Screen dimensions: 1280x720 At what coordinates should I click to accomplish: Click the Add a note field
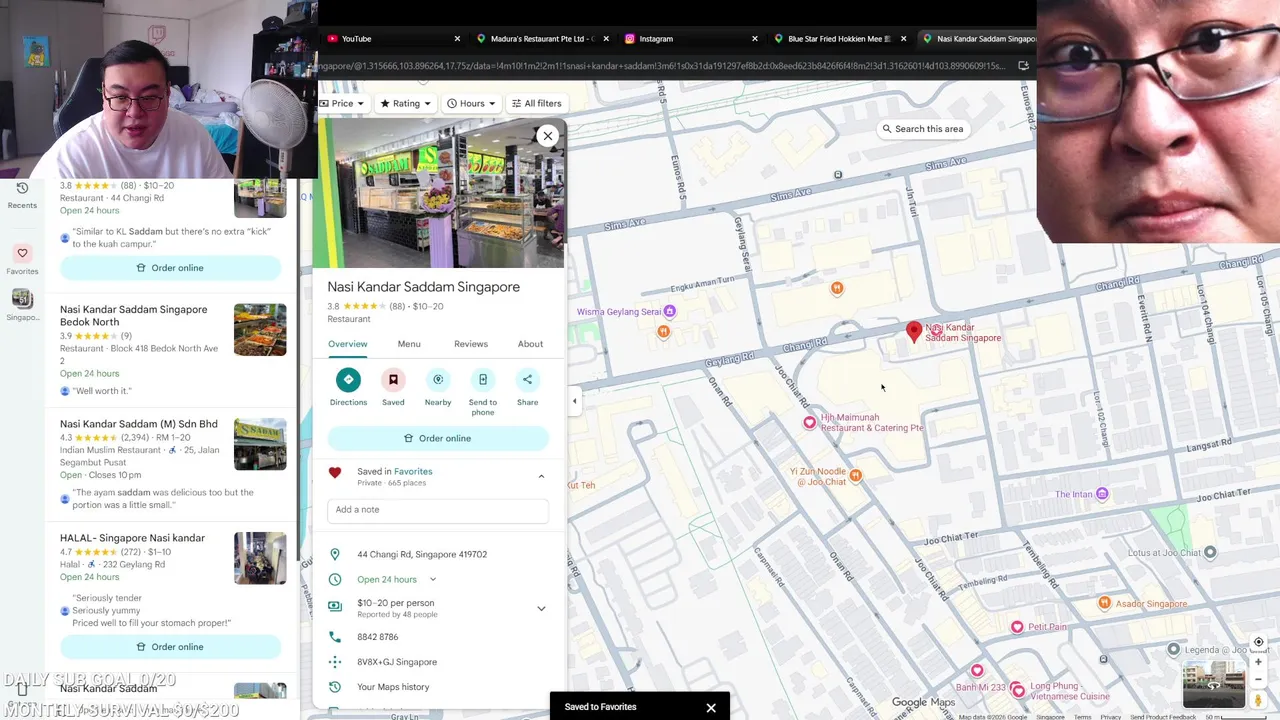click(438, 510)
